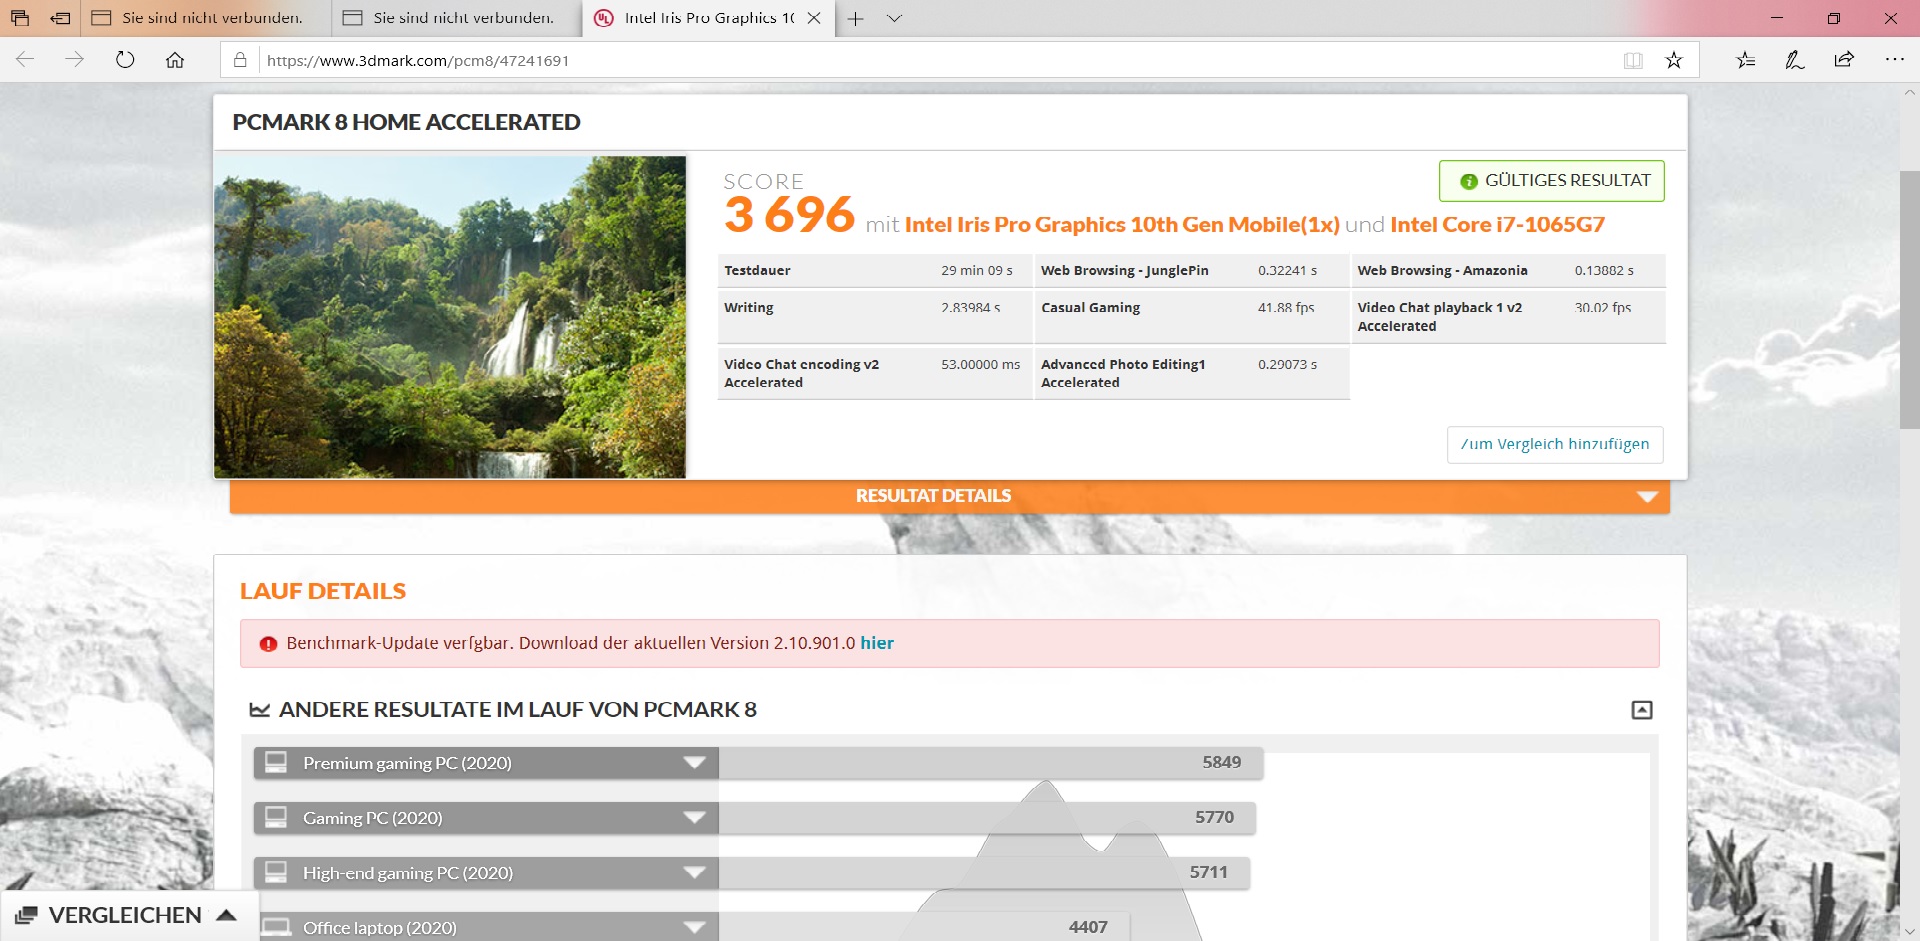The image size is (1920, 941).
Task: Click the share page icon
Action: (x=1844, y=60)
